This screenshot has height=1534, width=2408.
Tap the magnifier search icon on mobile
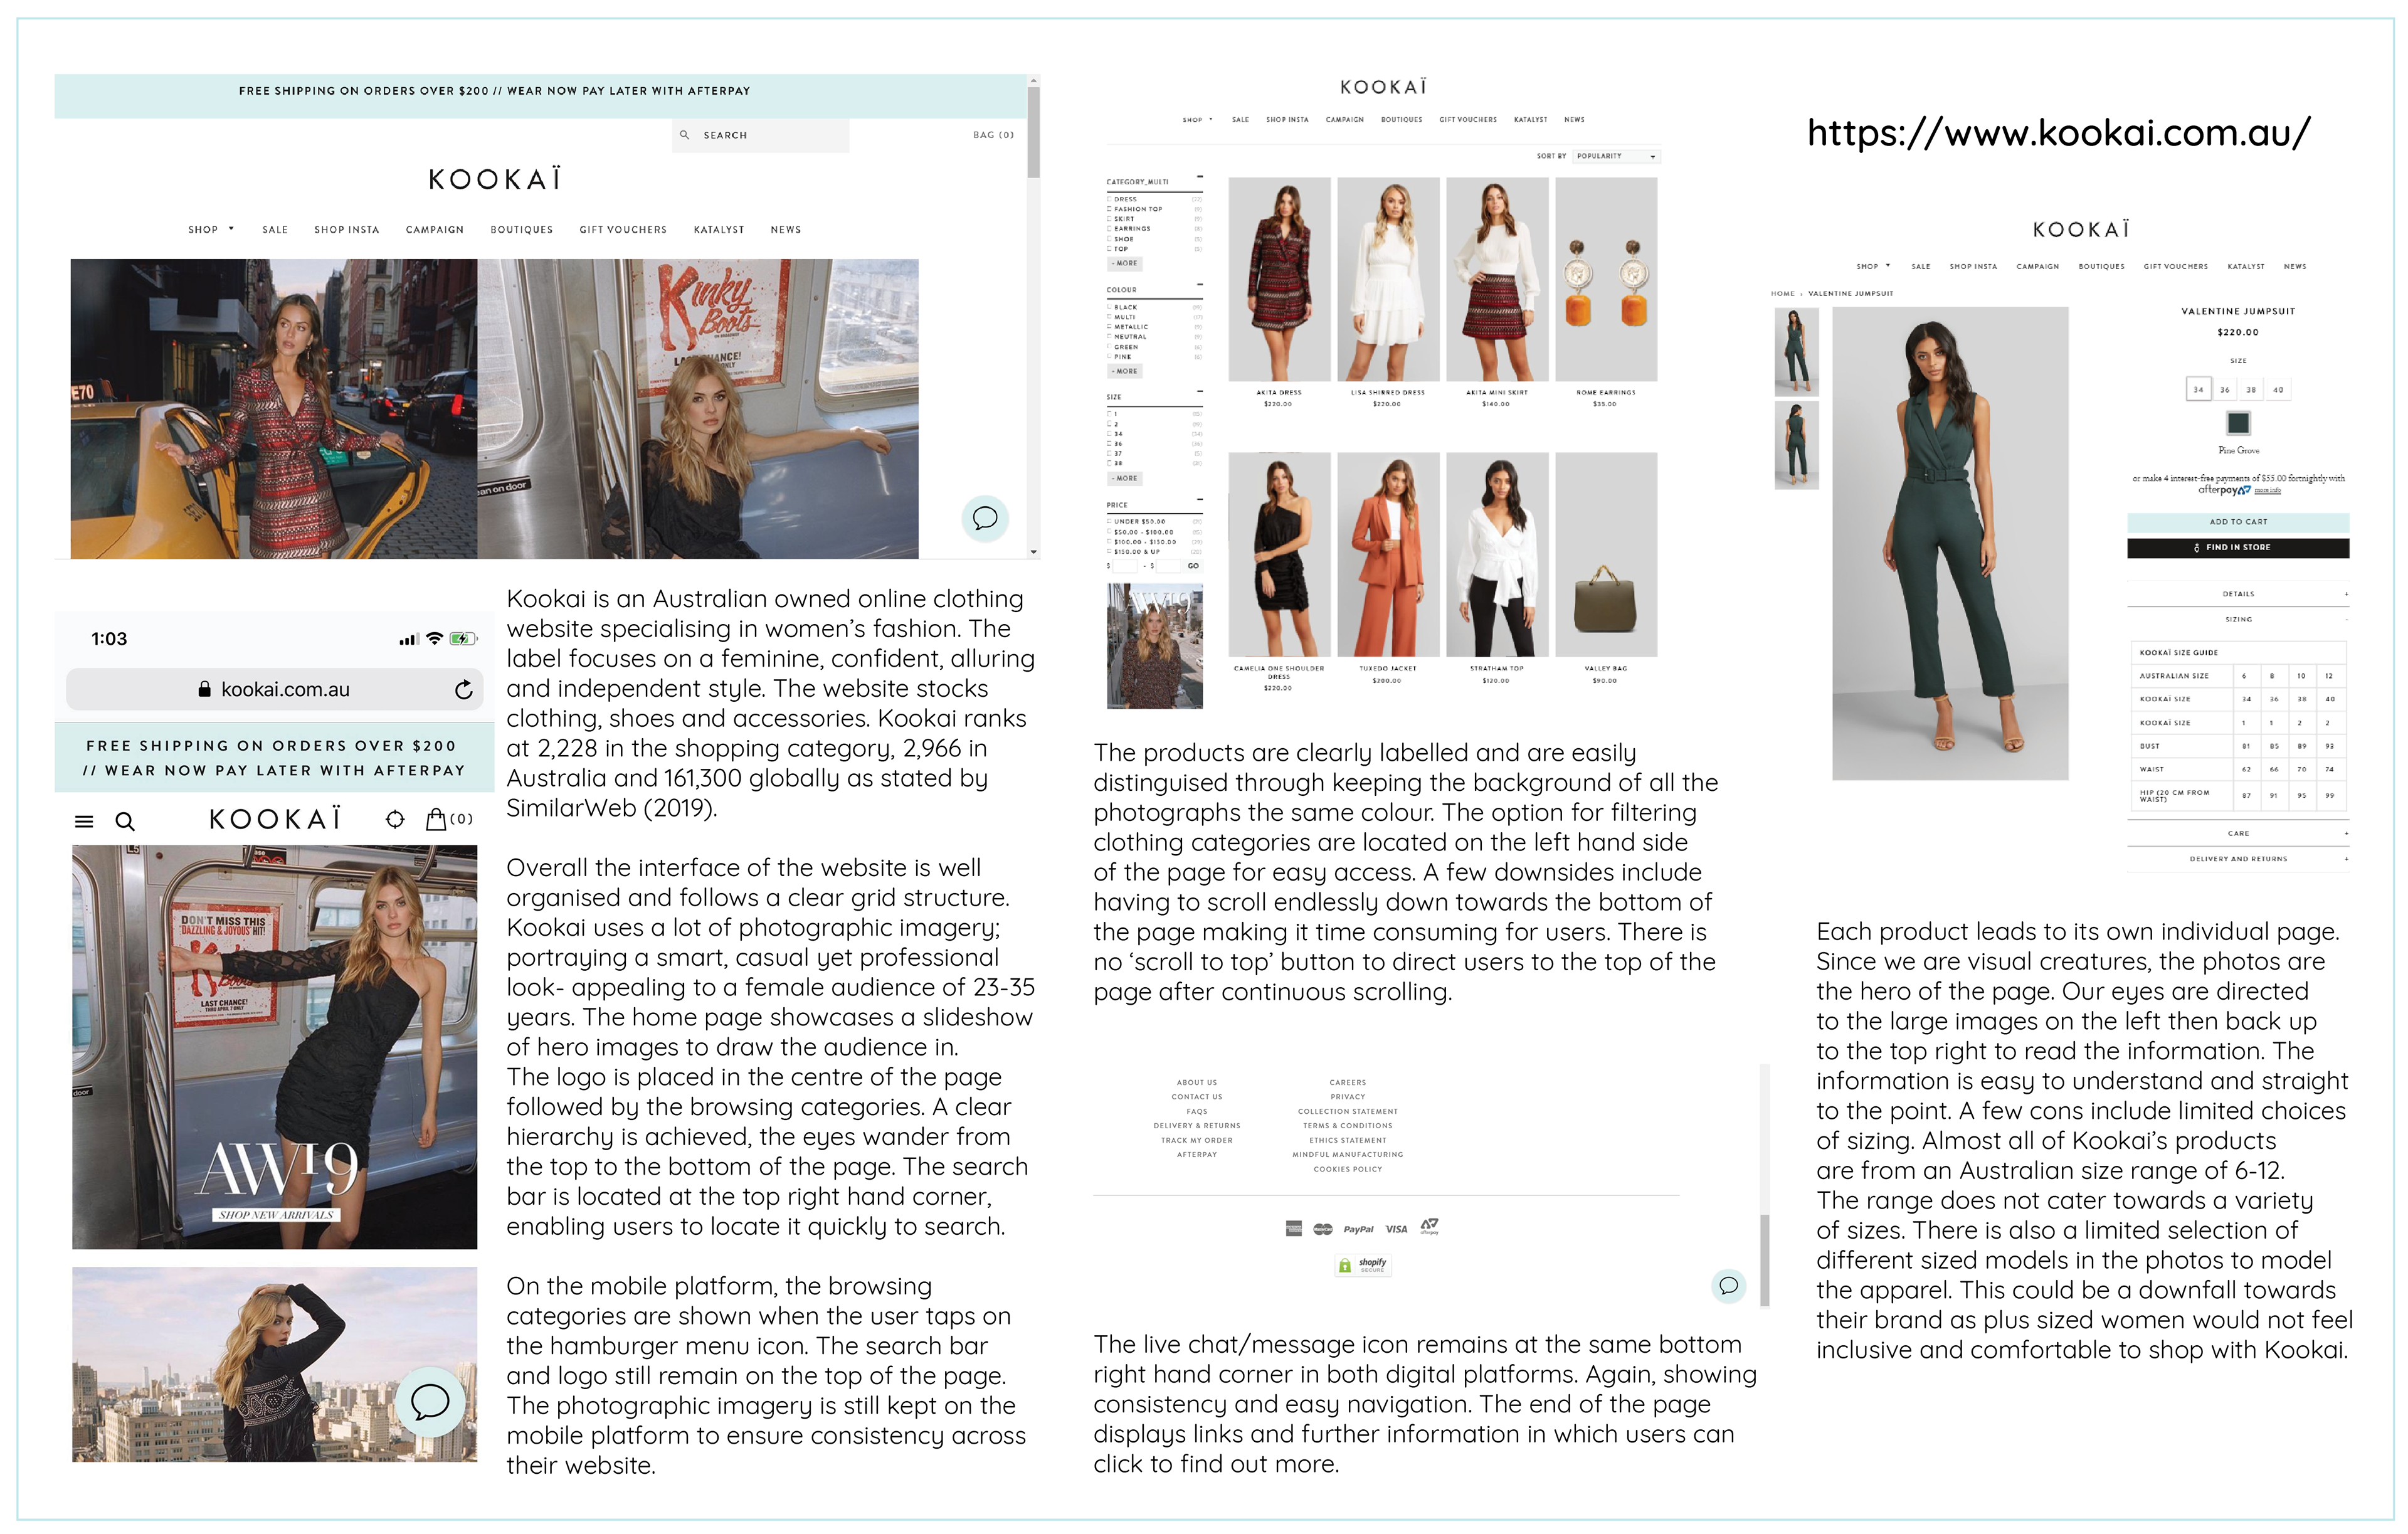(x=125, y=821)
